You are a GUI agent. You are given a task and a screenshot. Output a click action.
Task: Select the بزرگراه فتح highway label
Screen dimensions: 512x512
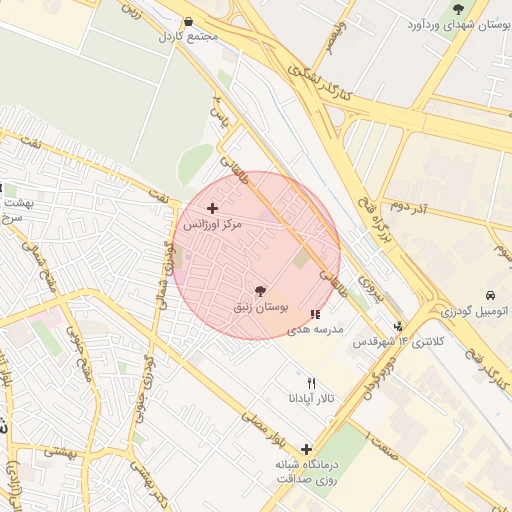[375, 220]
